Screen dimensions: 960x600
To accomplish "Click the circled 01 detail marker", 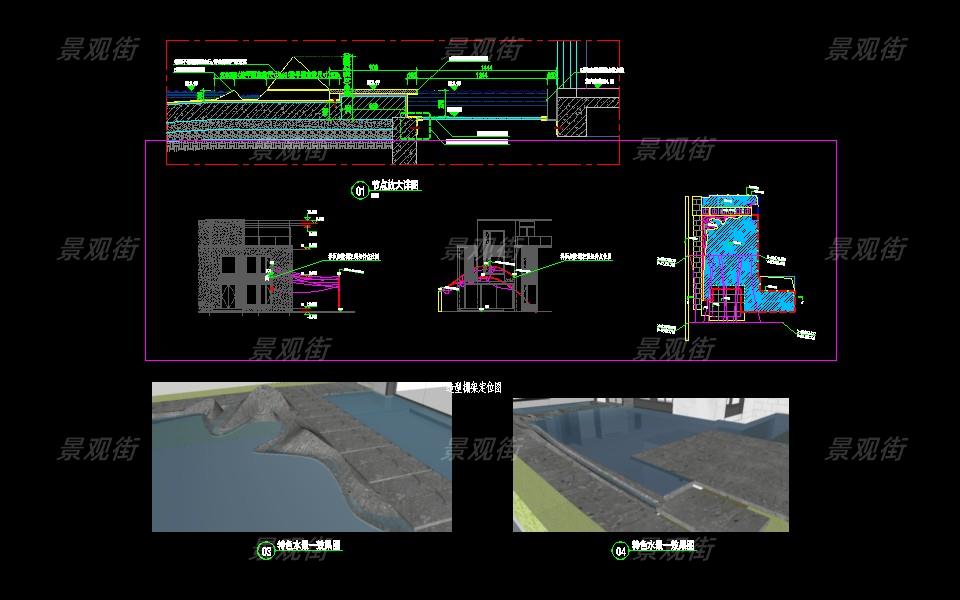I will click(x=360, y=190).
